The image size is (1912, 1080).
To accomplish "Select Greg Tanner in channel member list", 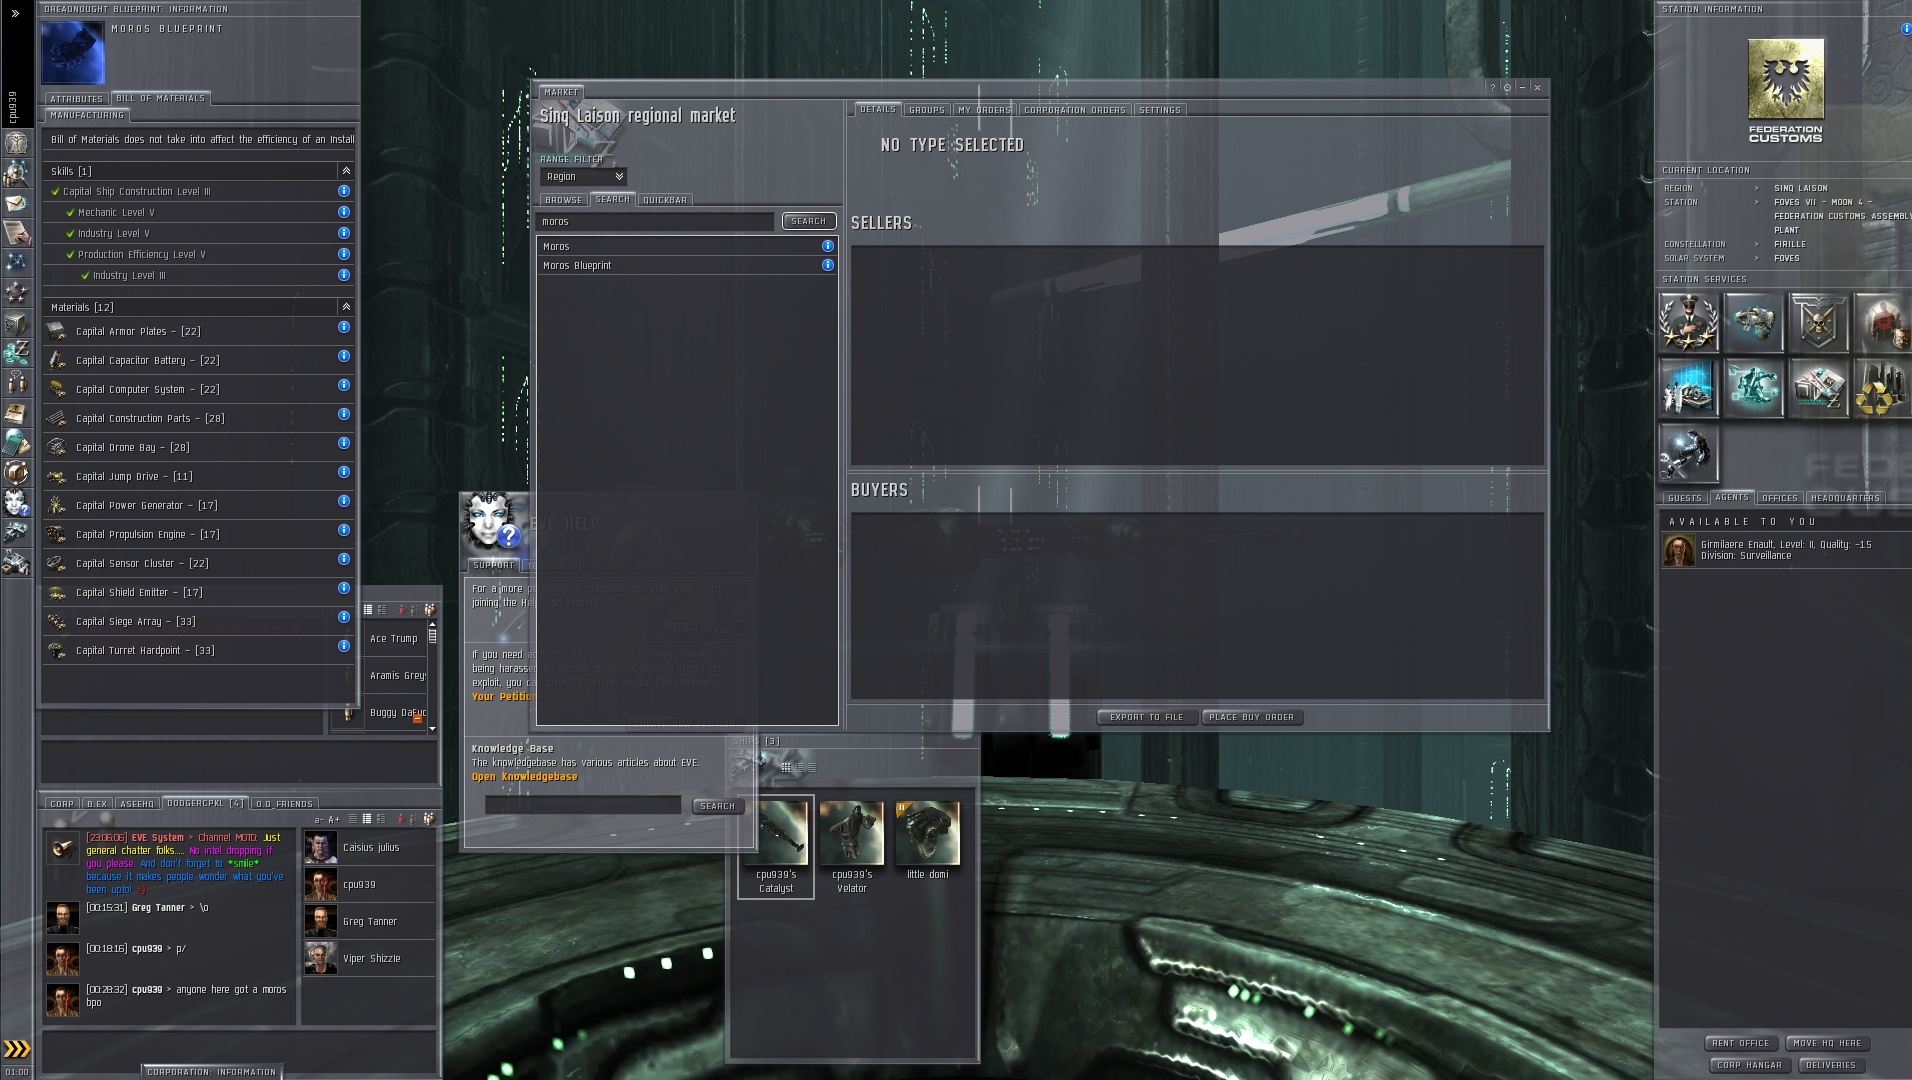I will (370, 921).
